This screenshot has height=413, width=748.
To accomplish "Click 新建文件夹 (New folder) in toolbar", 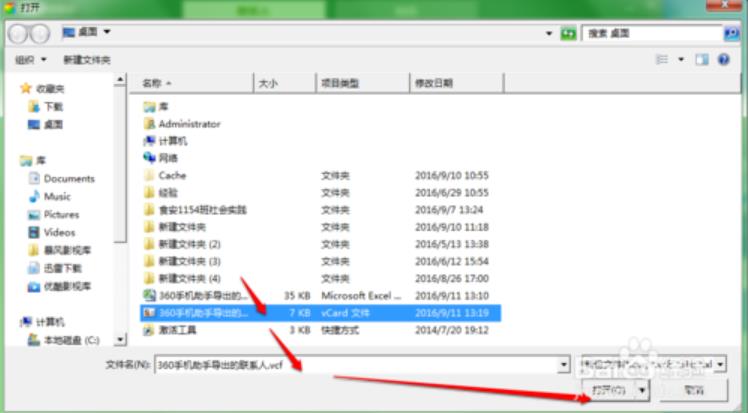I will tap(87, 60).
